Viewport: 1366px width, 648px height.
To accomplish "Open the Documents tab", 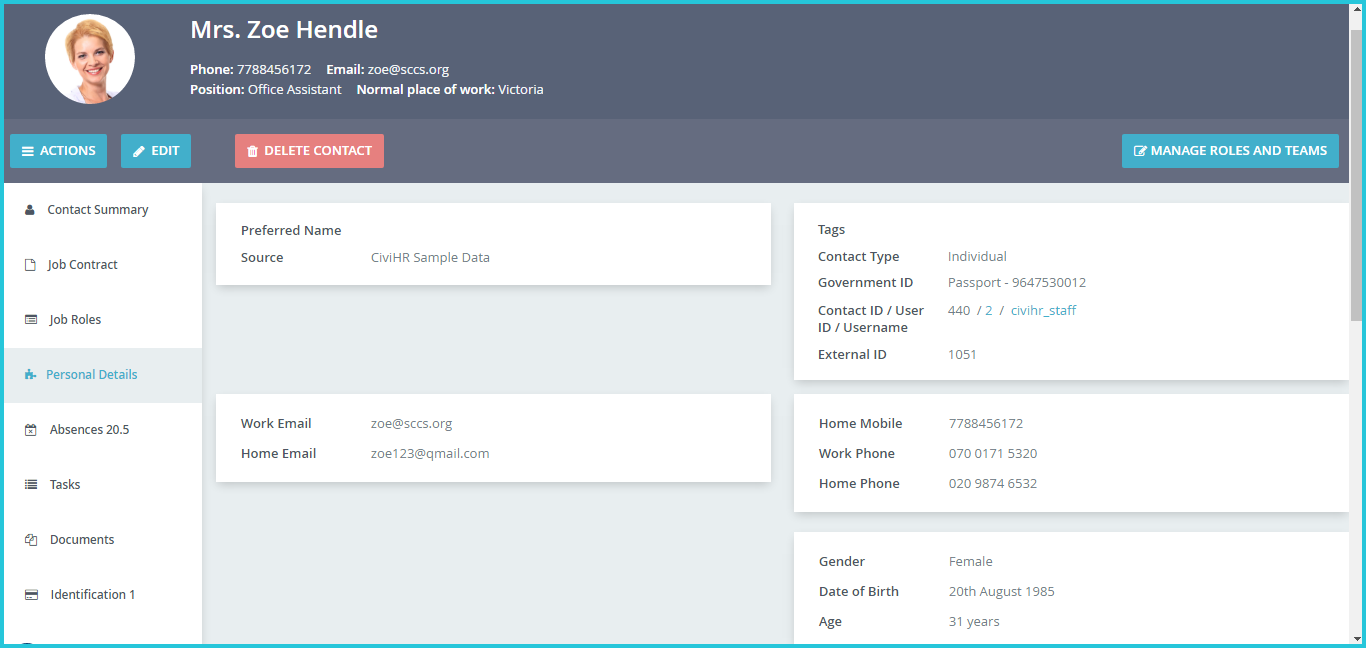I will pyautogui.click(x=103, y=540).
